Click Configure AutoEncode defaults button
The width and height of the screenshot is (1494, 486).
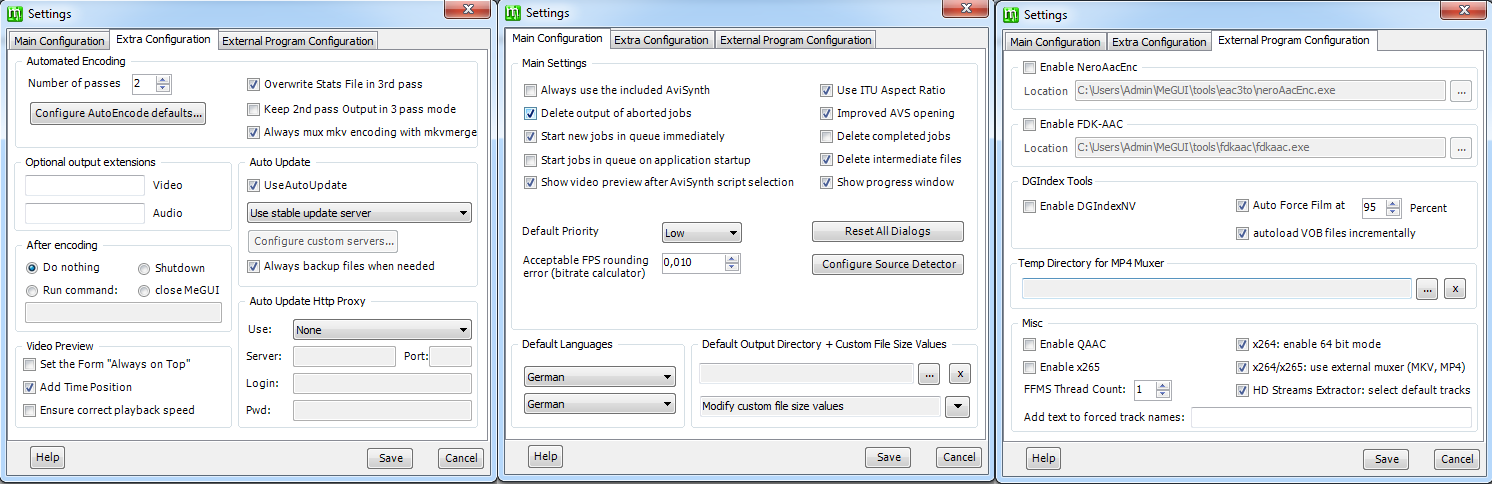(x=119, y=113)
